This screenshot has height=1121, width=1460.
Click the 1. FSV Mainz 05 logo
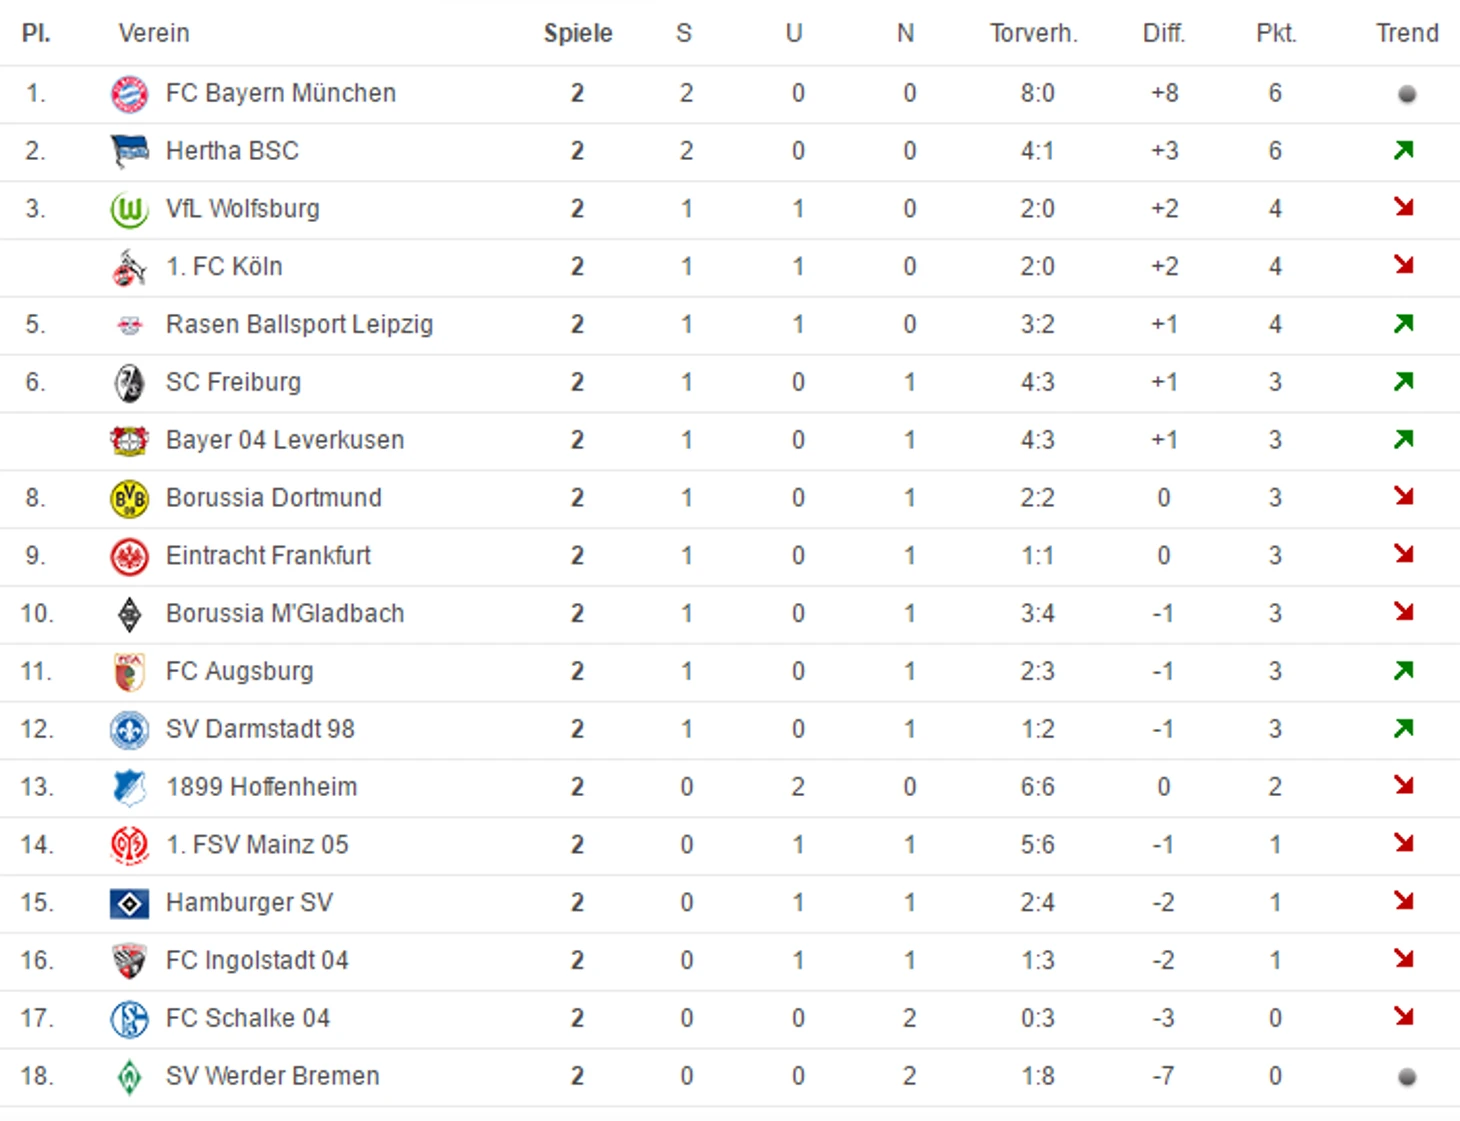pyautogui.click(x=129, y=846)
